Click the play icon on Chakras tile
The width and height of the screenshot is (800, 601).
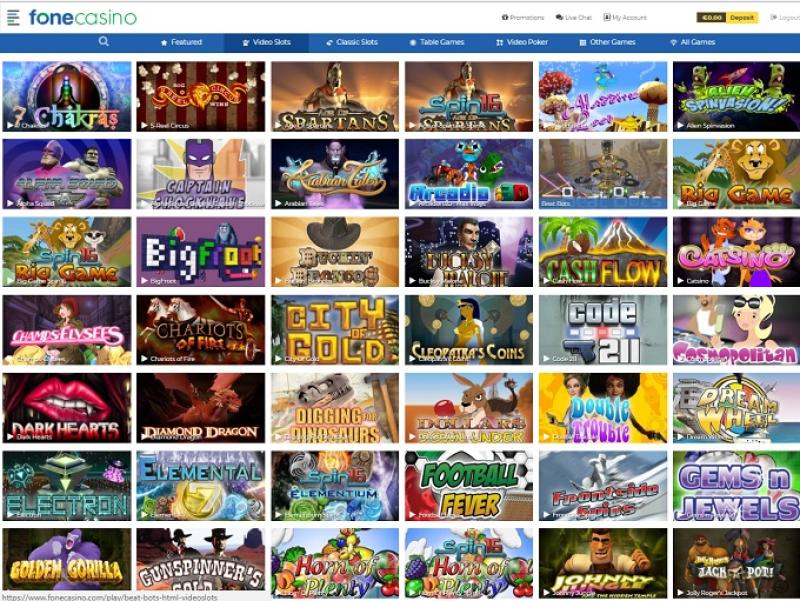coord(10,126)
